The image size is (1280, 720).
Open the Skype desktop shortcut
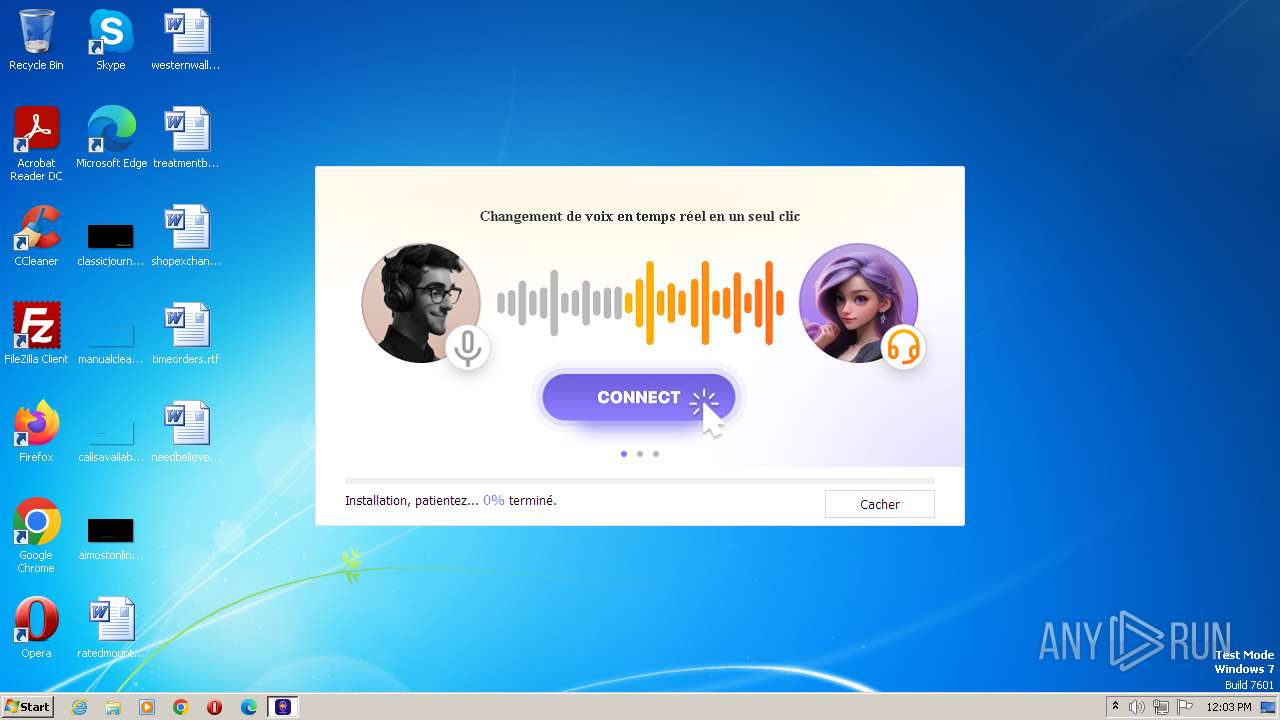point(110,40)
